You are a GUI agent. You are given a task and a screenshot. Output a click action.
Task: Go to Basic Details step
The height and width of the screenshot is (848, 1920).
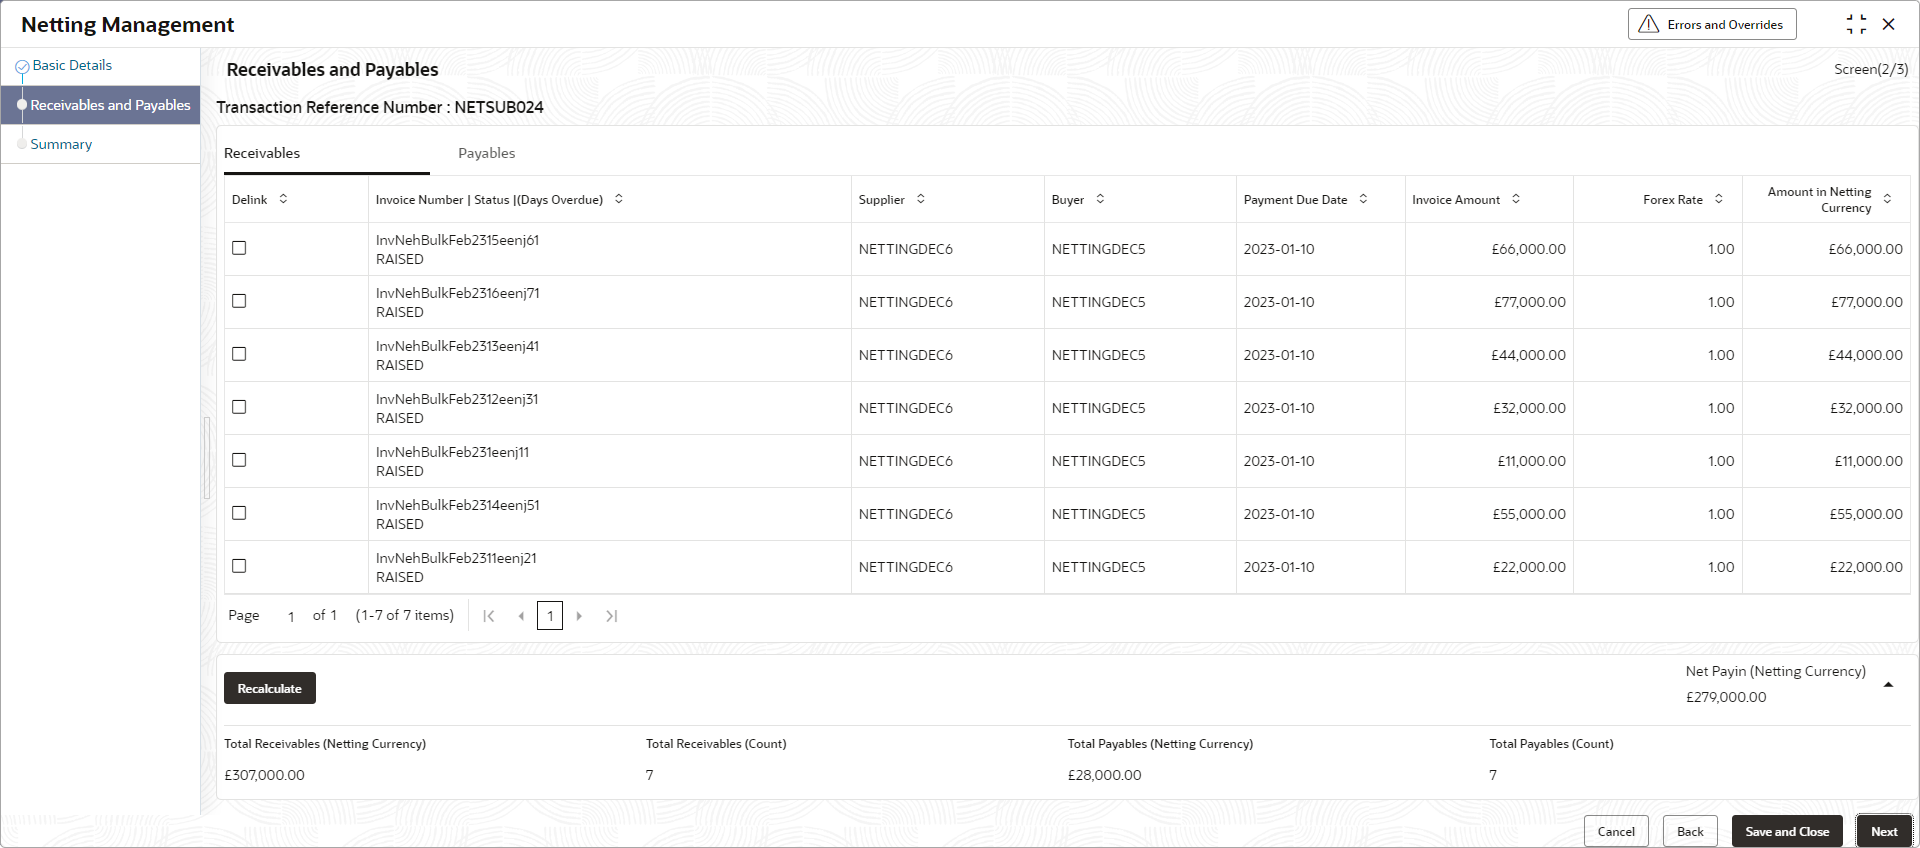point(72,65)
